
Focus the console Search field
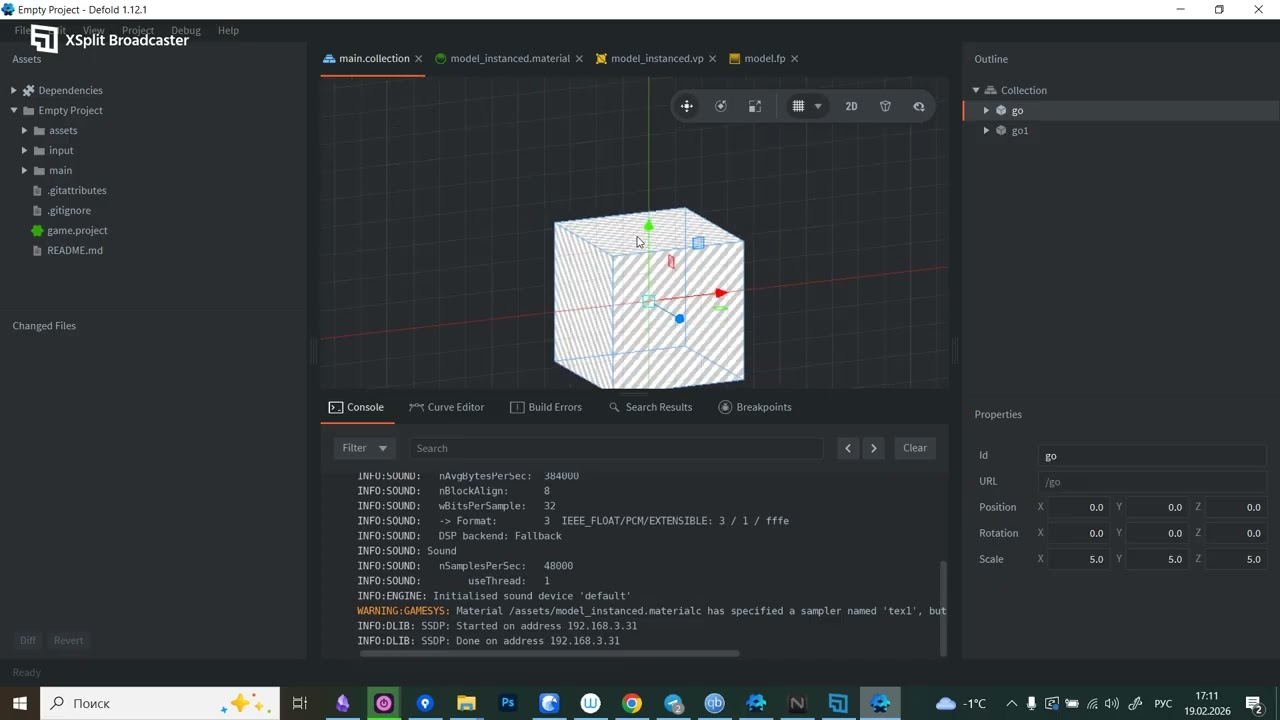[x=615, y=448]
